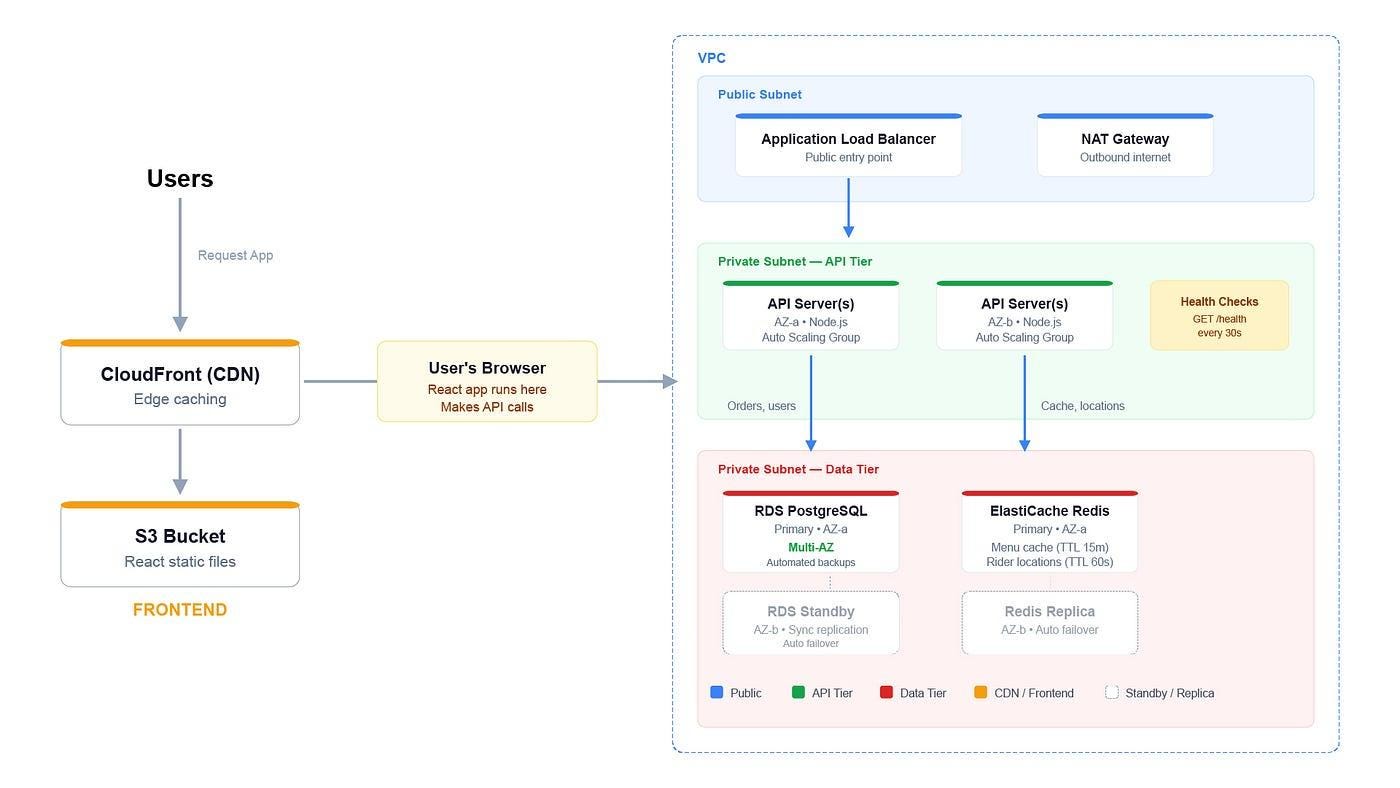Click "Private Subnet — API Tier" label
This screenshot has width=1400, height=788.
pyautogui.click(x=795, y=262)
